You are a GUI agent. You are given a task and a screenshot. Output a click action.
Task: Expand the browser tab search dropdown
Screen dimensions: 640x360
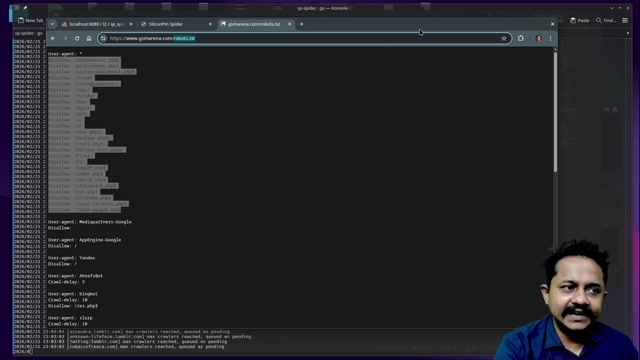[x=52, y=24]
